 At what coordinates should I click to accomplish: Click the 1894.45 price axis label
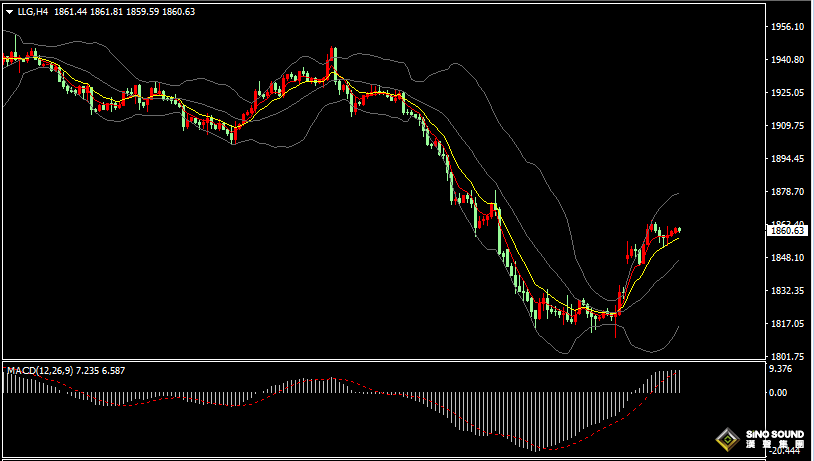(787, 159)
